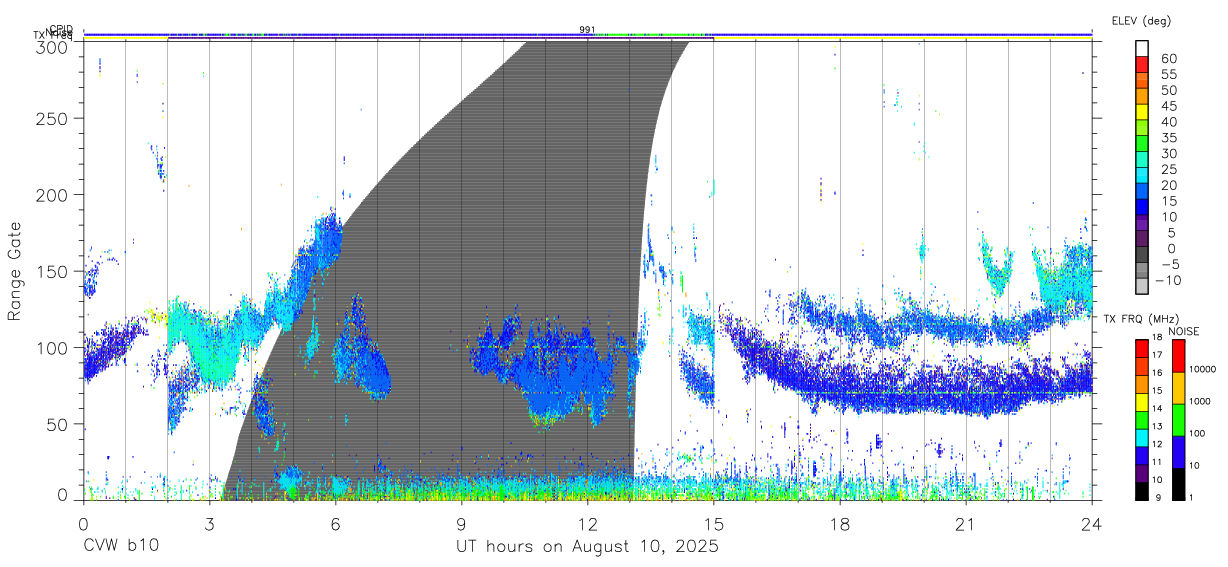Click the 6 tick on UT hours axis
Image resolution: width=1228 pixels, height=567 pixels.
click(x=335, y=523)
